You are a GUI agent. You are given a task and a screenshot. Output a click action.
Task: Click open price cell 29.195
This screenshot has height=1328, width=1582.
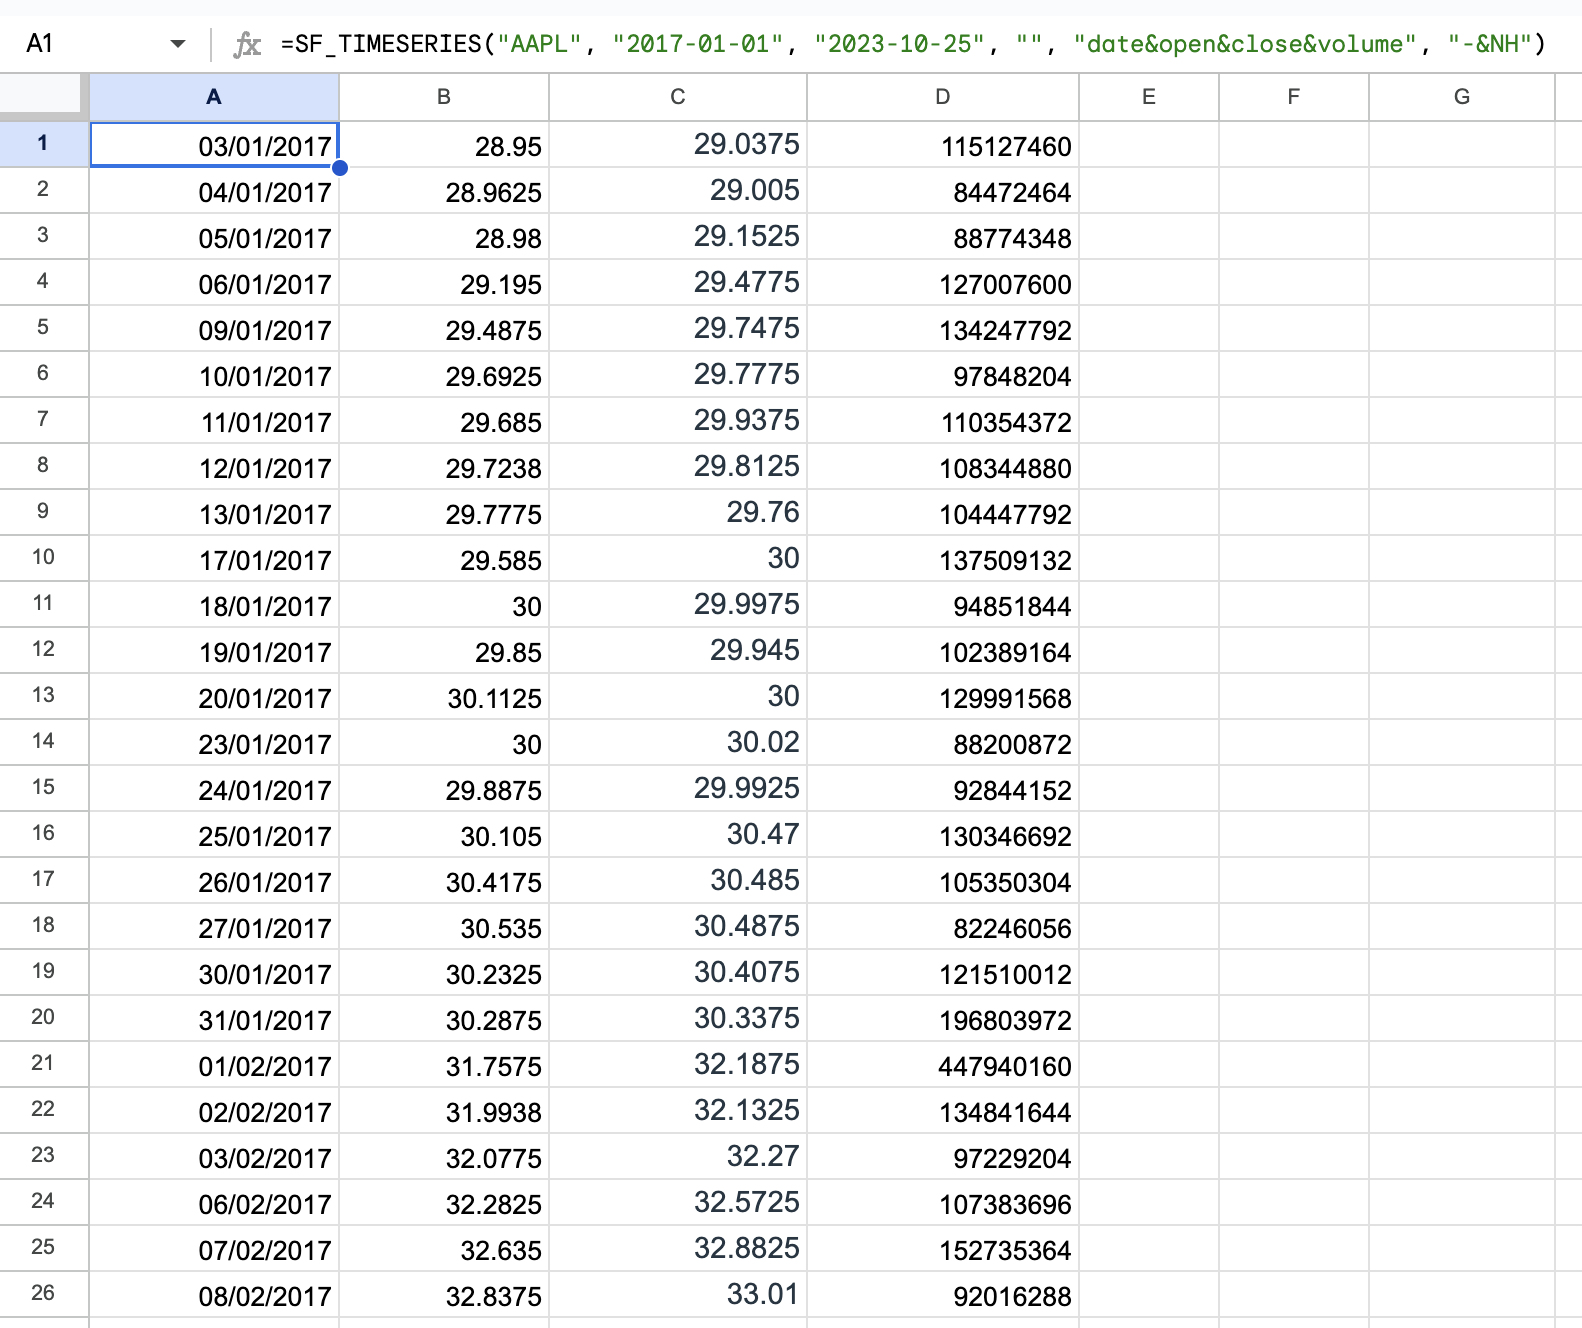tap(444, 283)
